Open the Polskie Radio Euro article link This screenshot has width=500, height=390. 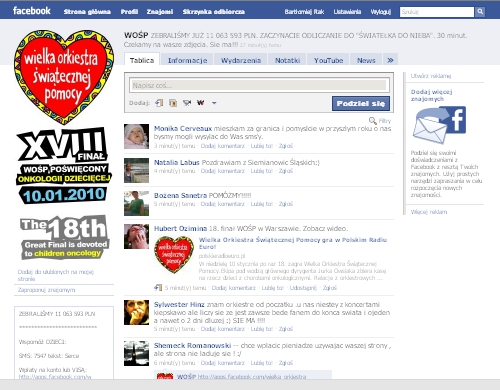pyautogui.click(x=293, y=243)
